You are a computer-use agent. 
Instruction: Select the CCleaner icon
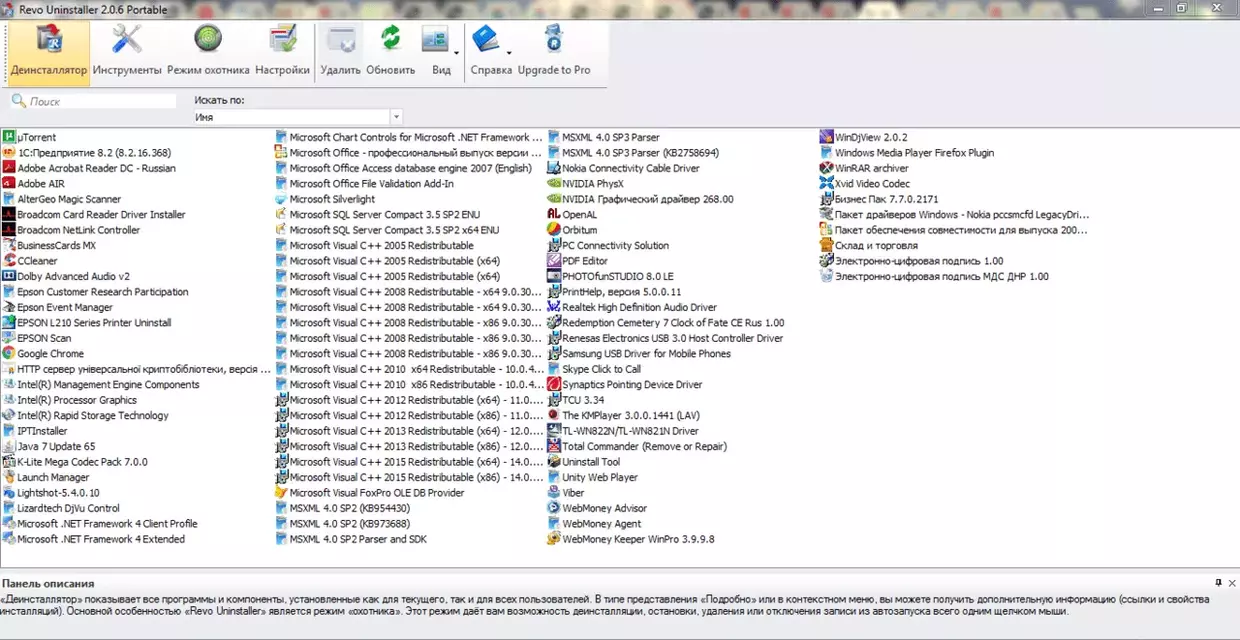pyautogui.click(x=8, y=261)
